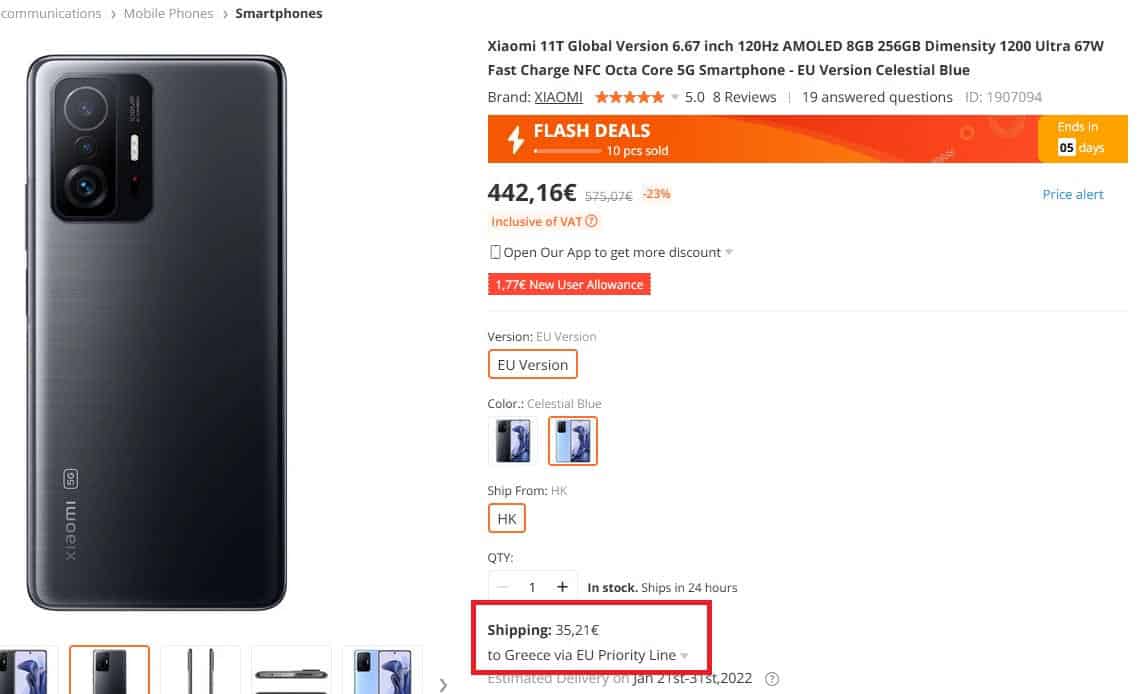Image resolution: width=1142 pixels, height=694 pixels.
Task: Click the five-star rating icons
Action: click(x=629, y=97)
